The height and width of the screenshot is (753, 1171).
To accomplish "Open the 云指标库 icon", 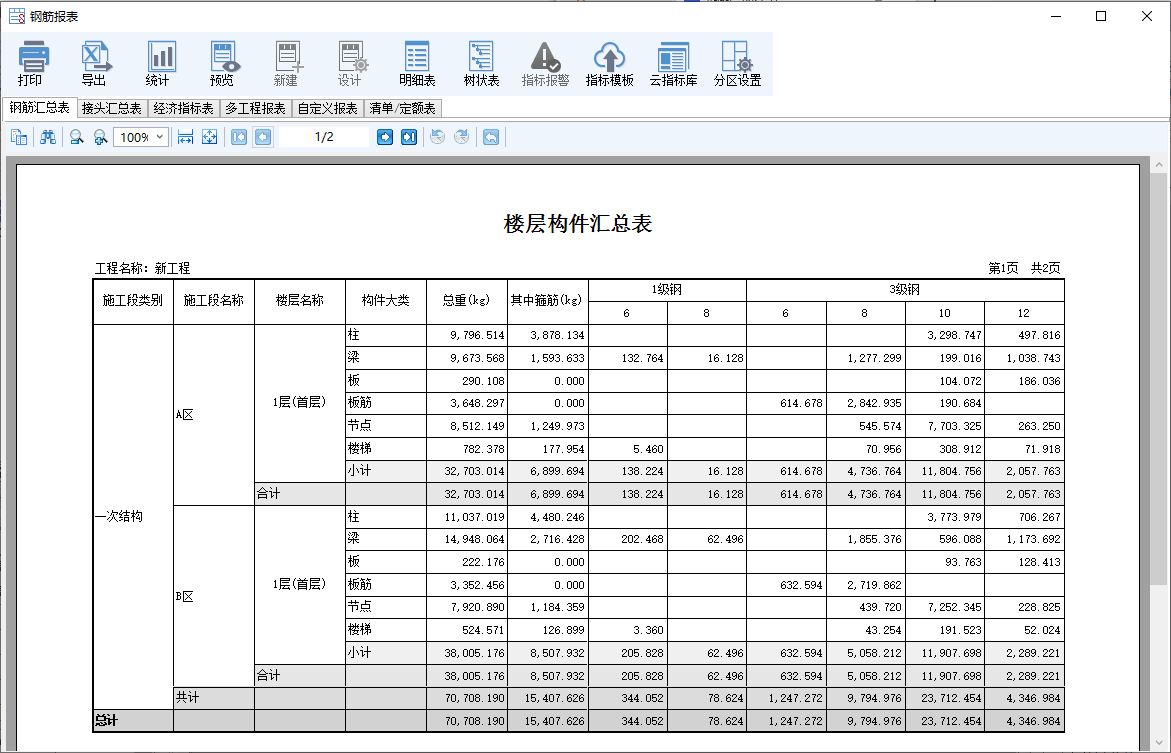I will [674, 63].
